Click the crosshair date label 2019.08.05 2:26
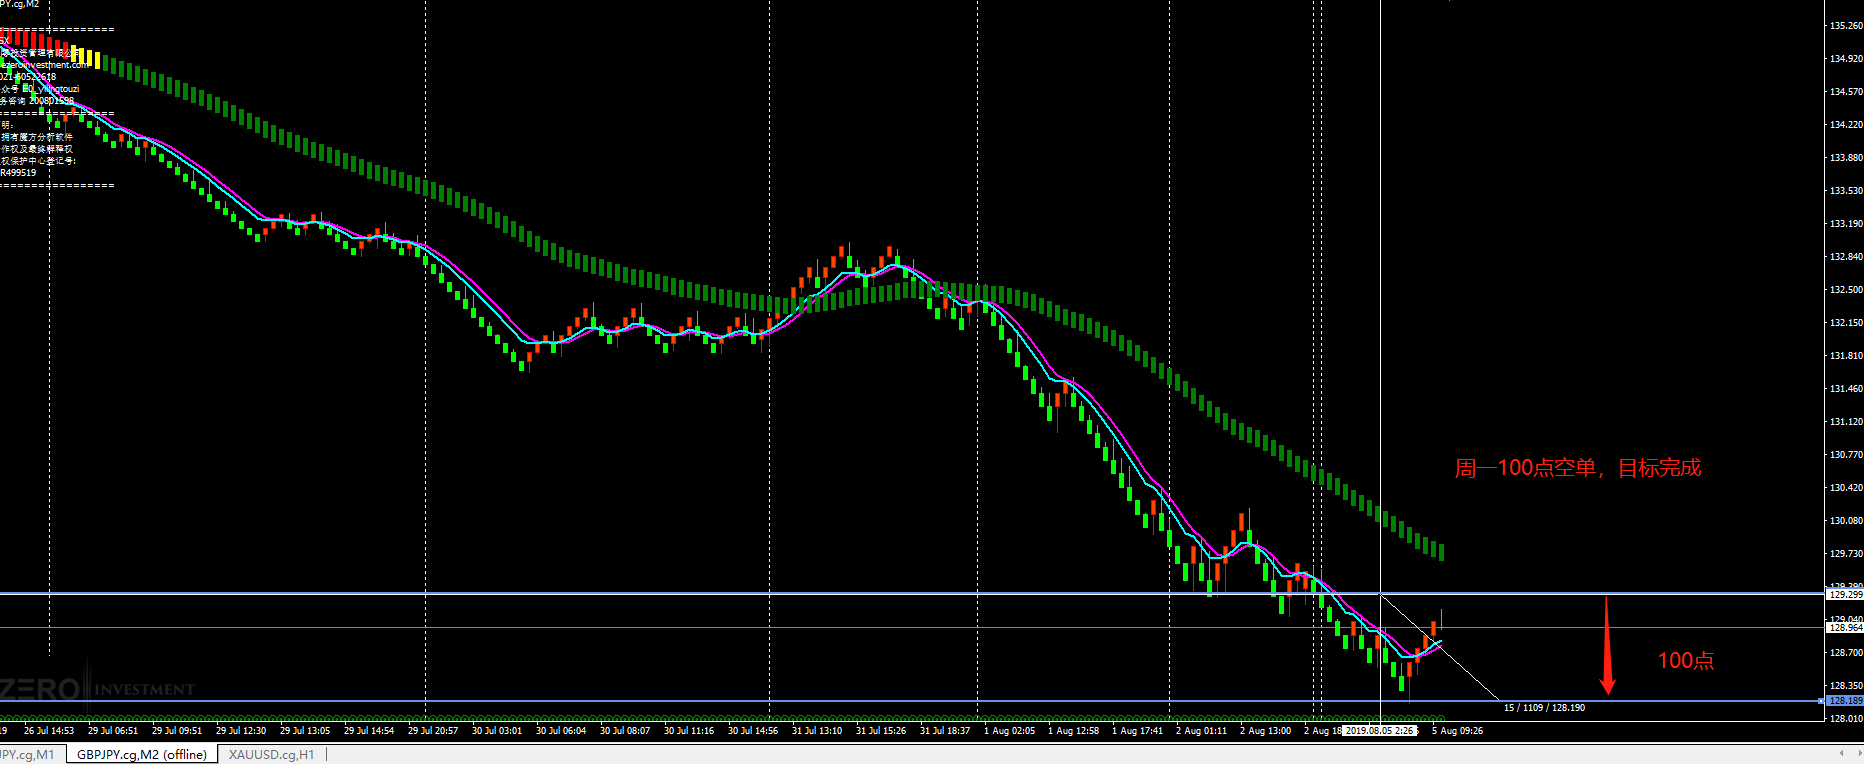This screenshot has height=765, width=1864. point(1380,731)
